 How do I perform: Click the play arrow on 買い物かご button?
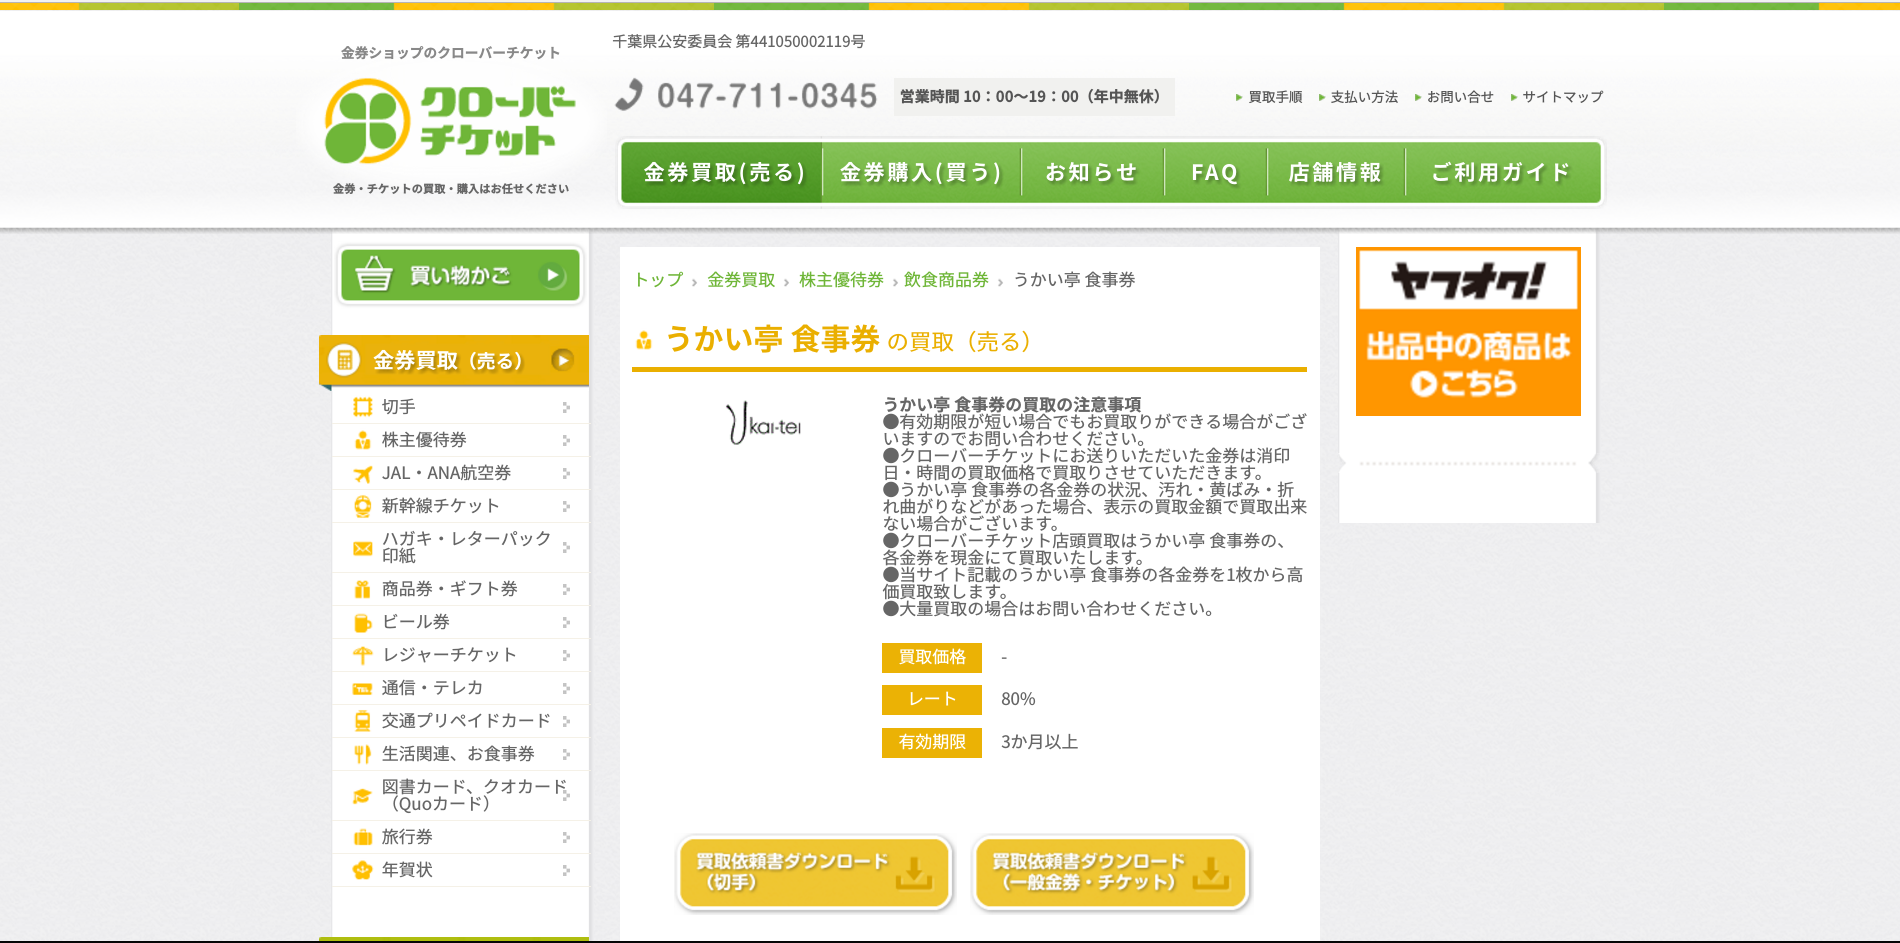click(552, 275)
